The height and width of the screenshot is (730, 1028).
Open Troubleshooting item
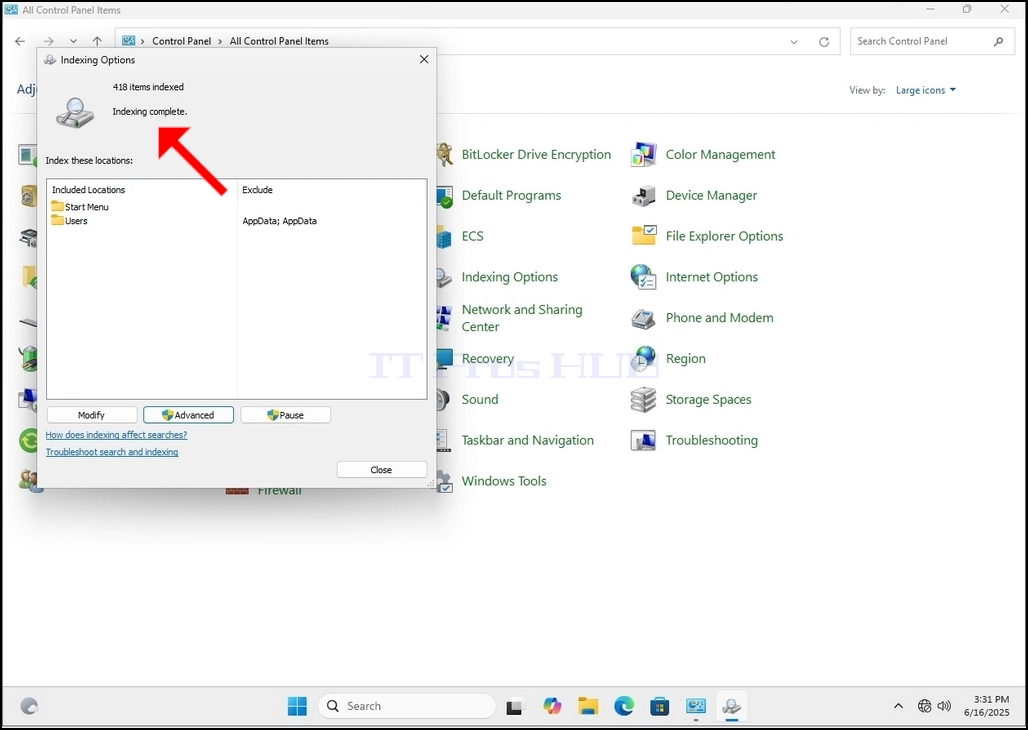pos(711,440)
